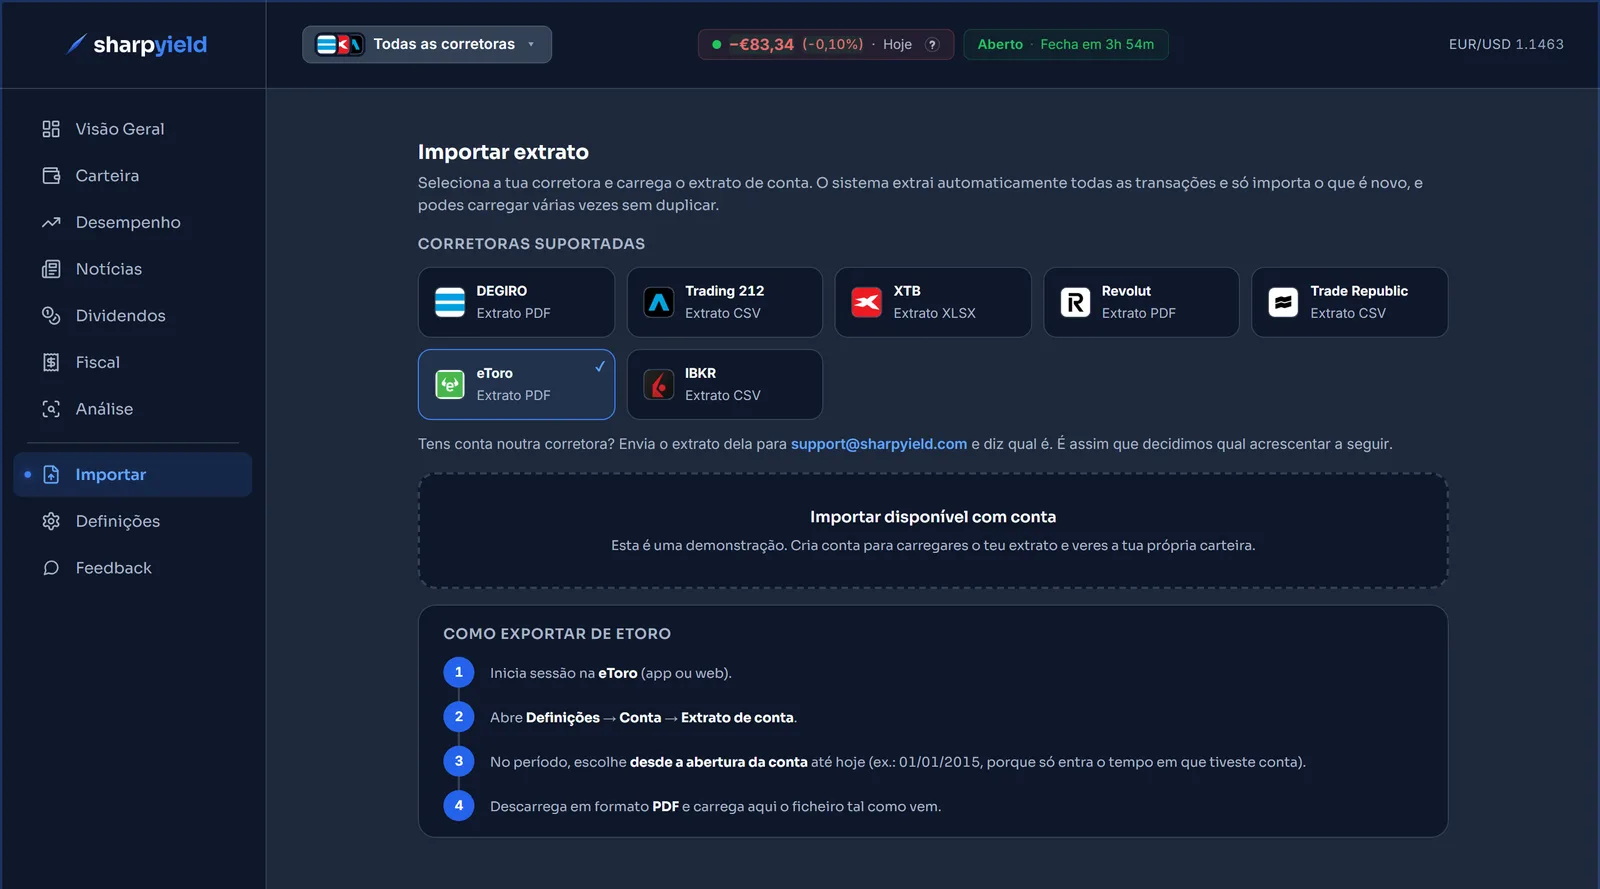Click the Carteira wallet icon
Image resolution: width=1600 pixels, height=889 pixels.
click(51, 176)
